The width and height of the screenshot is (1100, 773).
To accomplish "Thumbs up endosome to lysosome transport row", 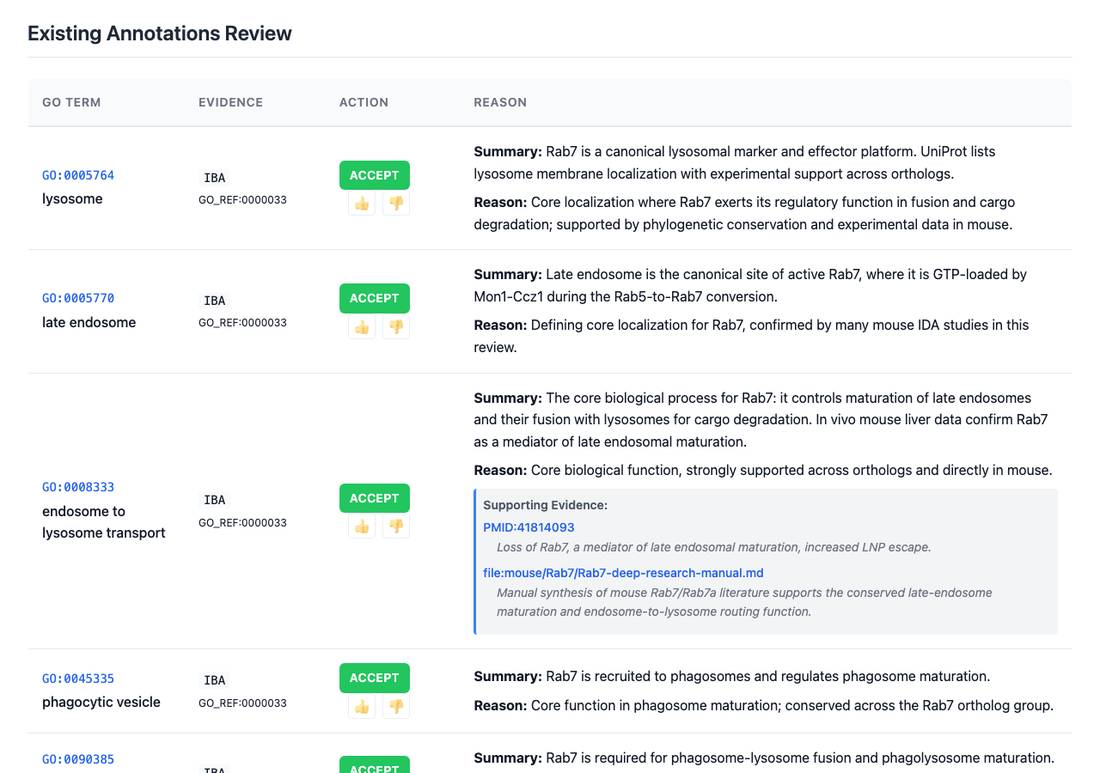I will [x=361, y=527].
